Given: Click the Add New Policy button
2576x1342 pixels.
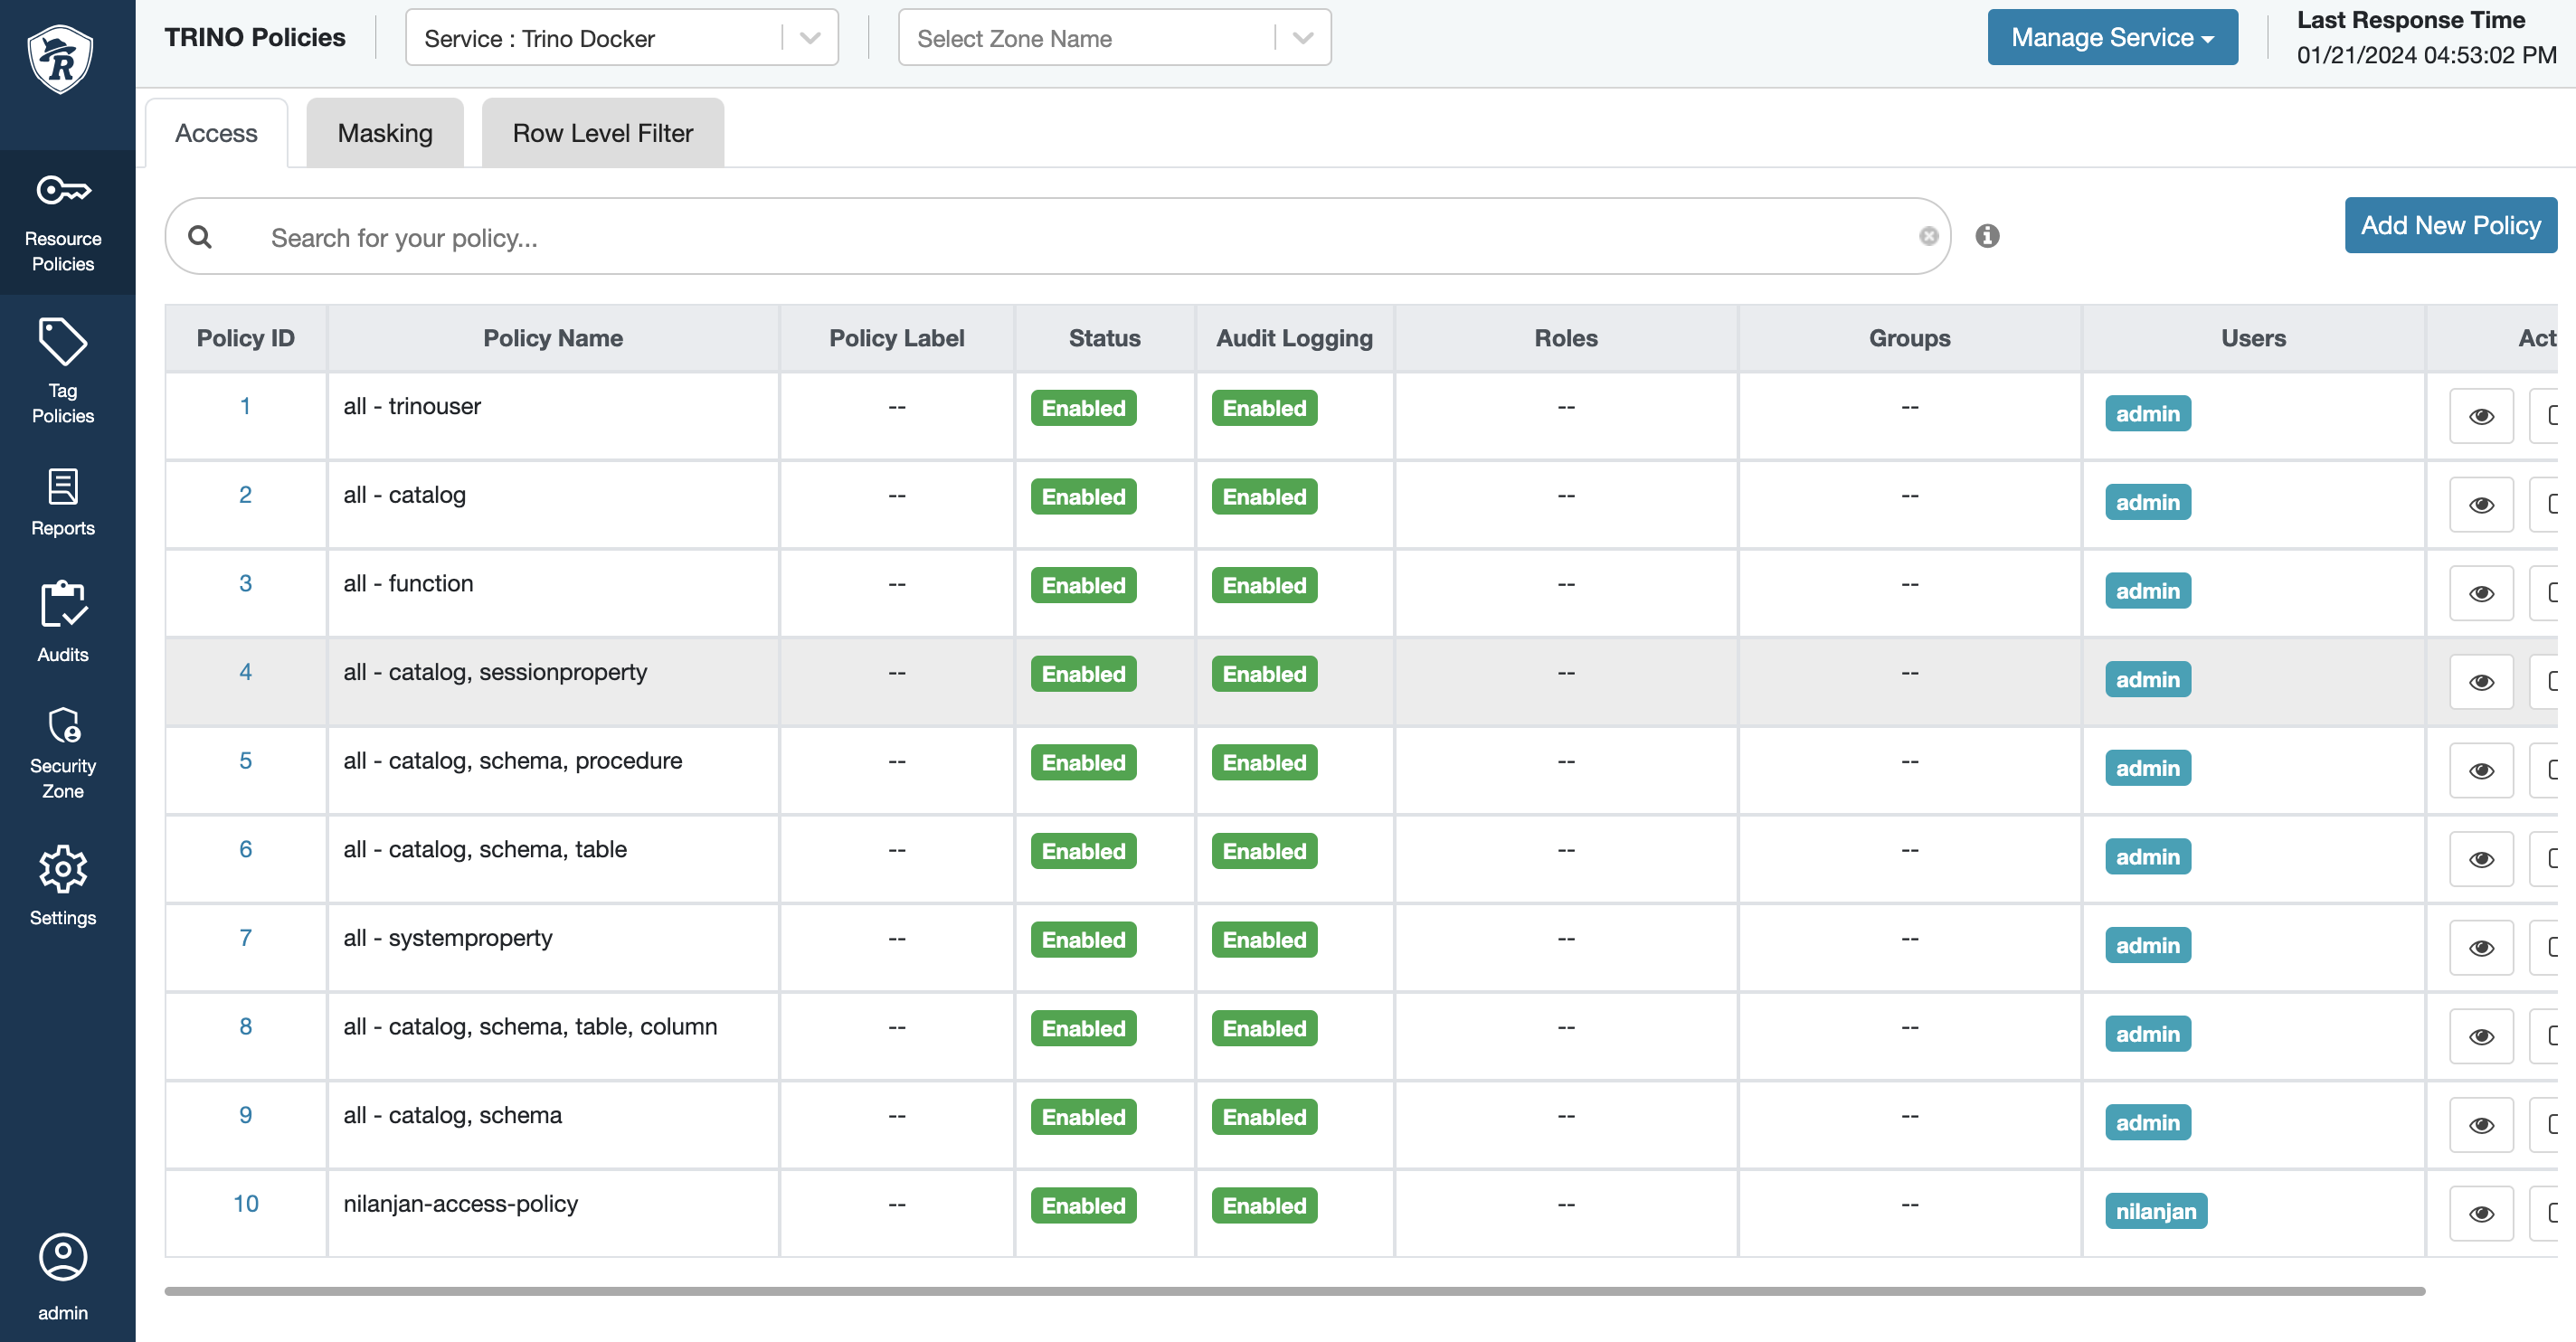Looking at the screenshot, I should [2449, 225].
